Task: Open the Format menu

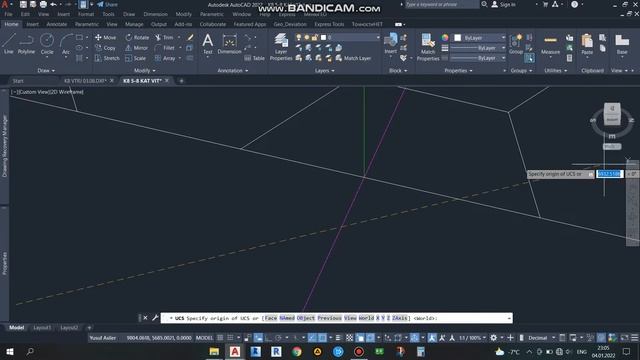Action: (86, 14)
